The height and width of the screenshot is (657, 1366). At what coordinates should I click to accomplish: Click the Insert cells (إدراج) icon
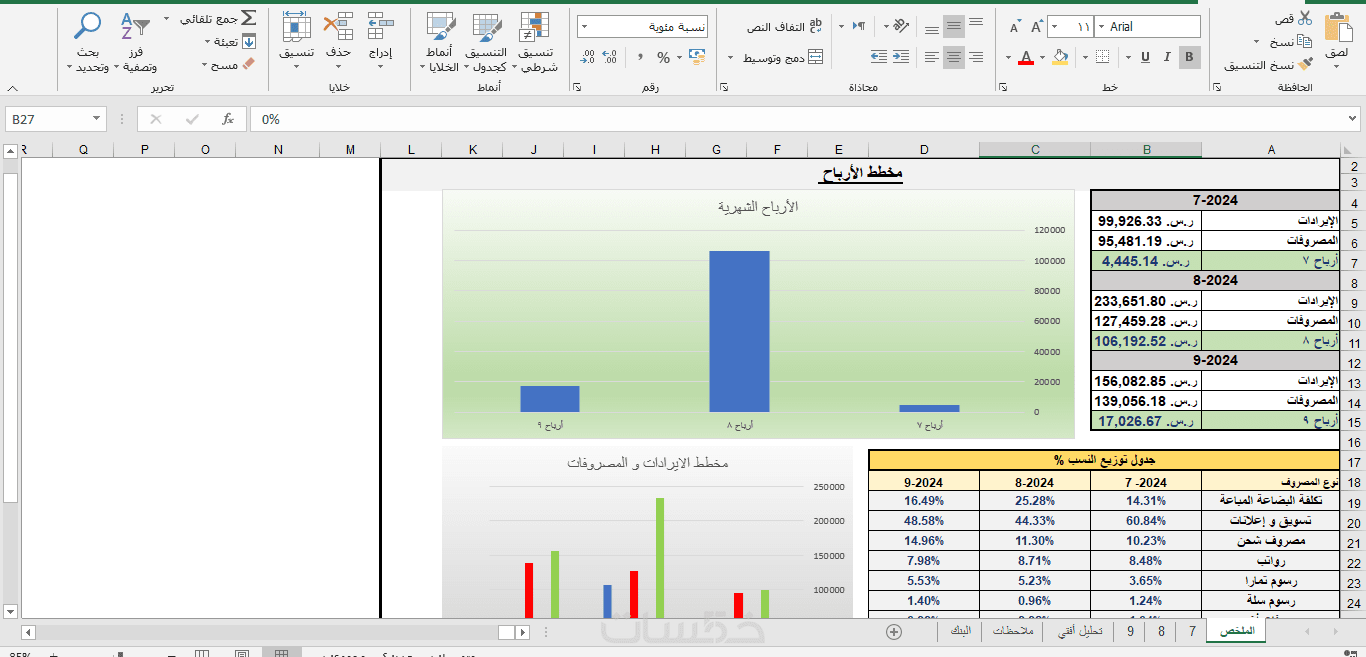coord(380,26)
